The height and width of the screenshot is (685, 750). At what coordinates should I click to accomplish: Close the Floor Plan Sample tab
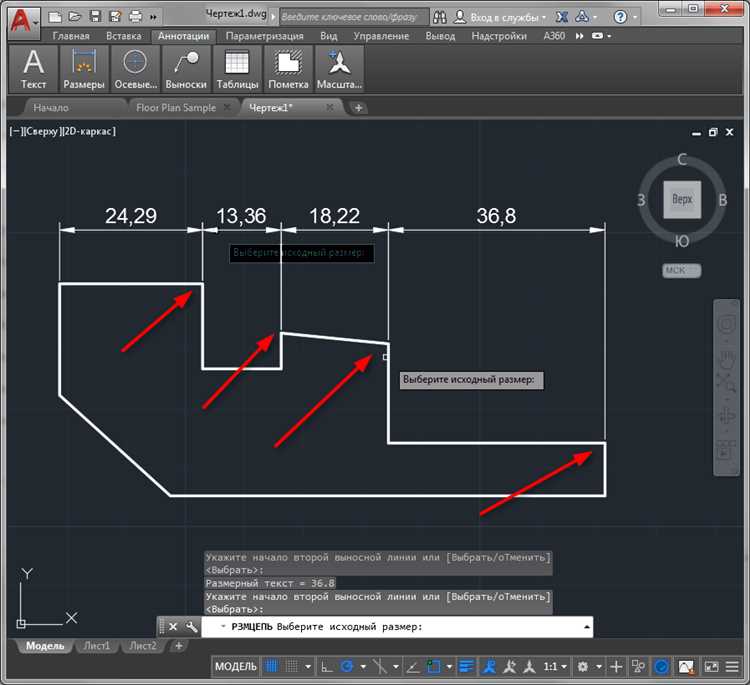pos(227,107)
